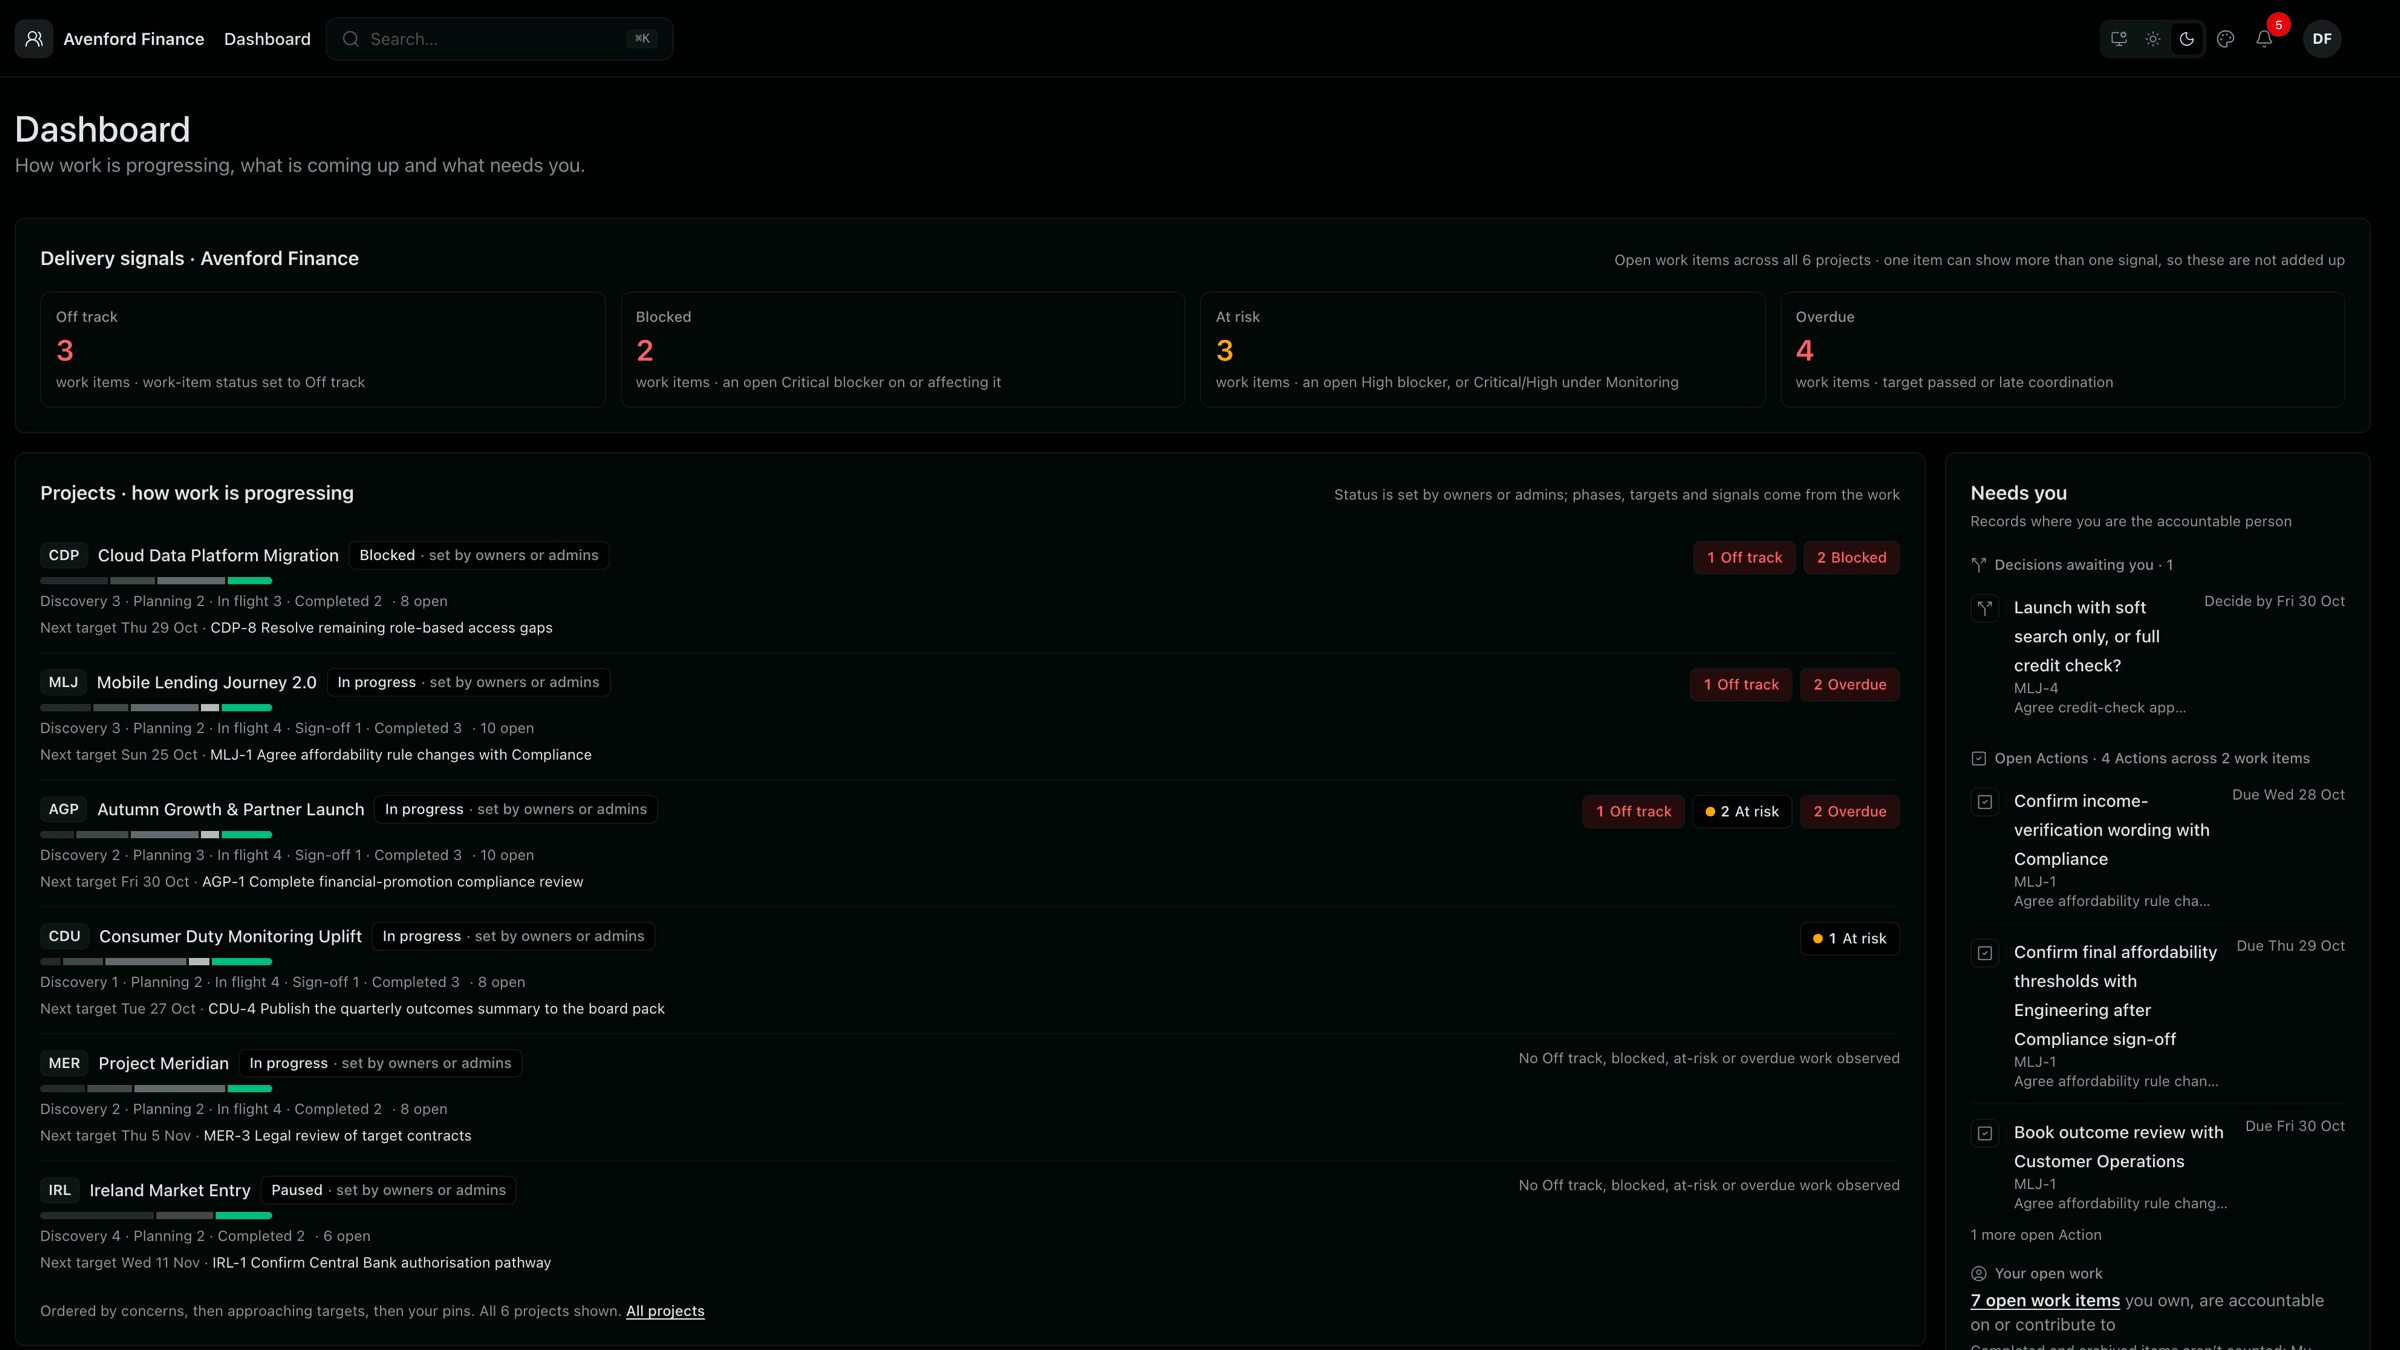Click the Avenford Finance workspace logo icon
Screen dimensions: 2400x1350
click(34, 39)
